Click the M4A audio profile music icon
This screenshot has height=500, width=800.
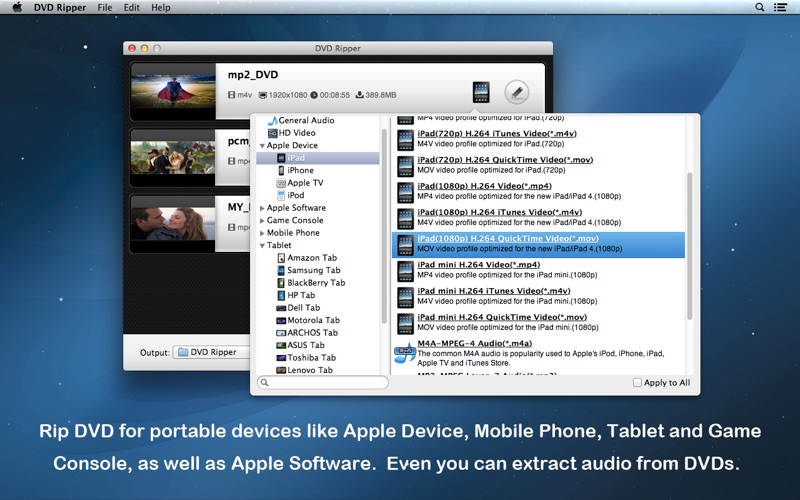coord(405,353)
